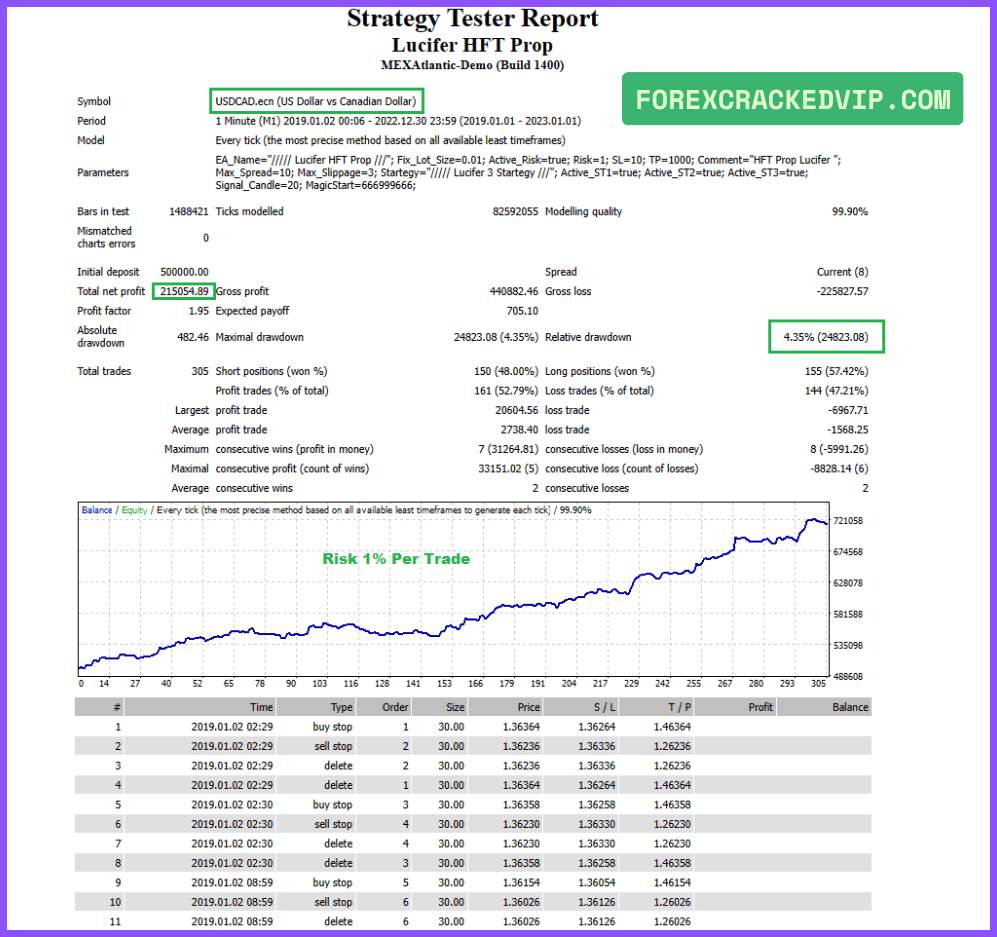Select Expected payoff value 705.10
The height and width of the screenshot is (937, 997).
(x=523, y=311)
